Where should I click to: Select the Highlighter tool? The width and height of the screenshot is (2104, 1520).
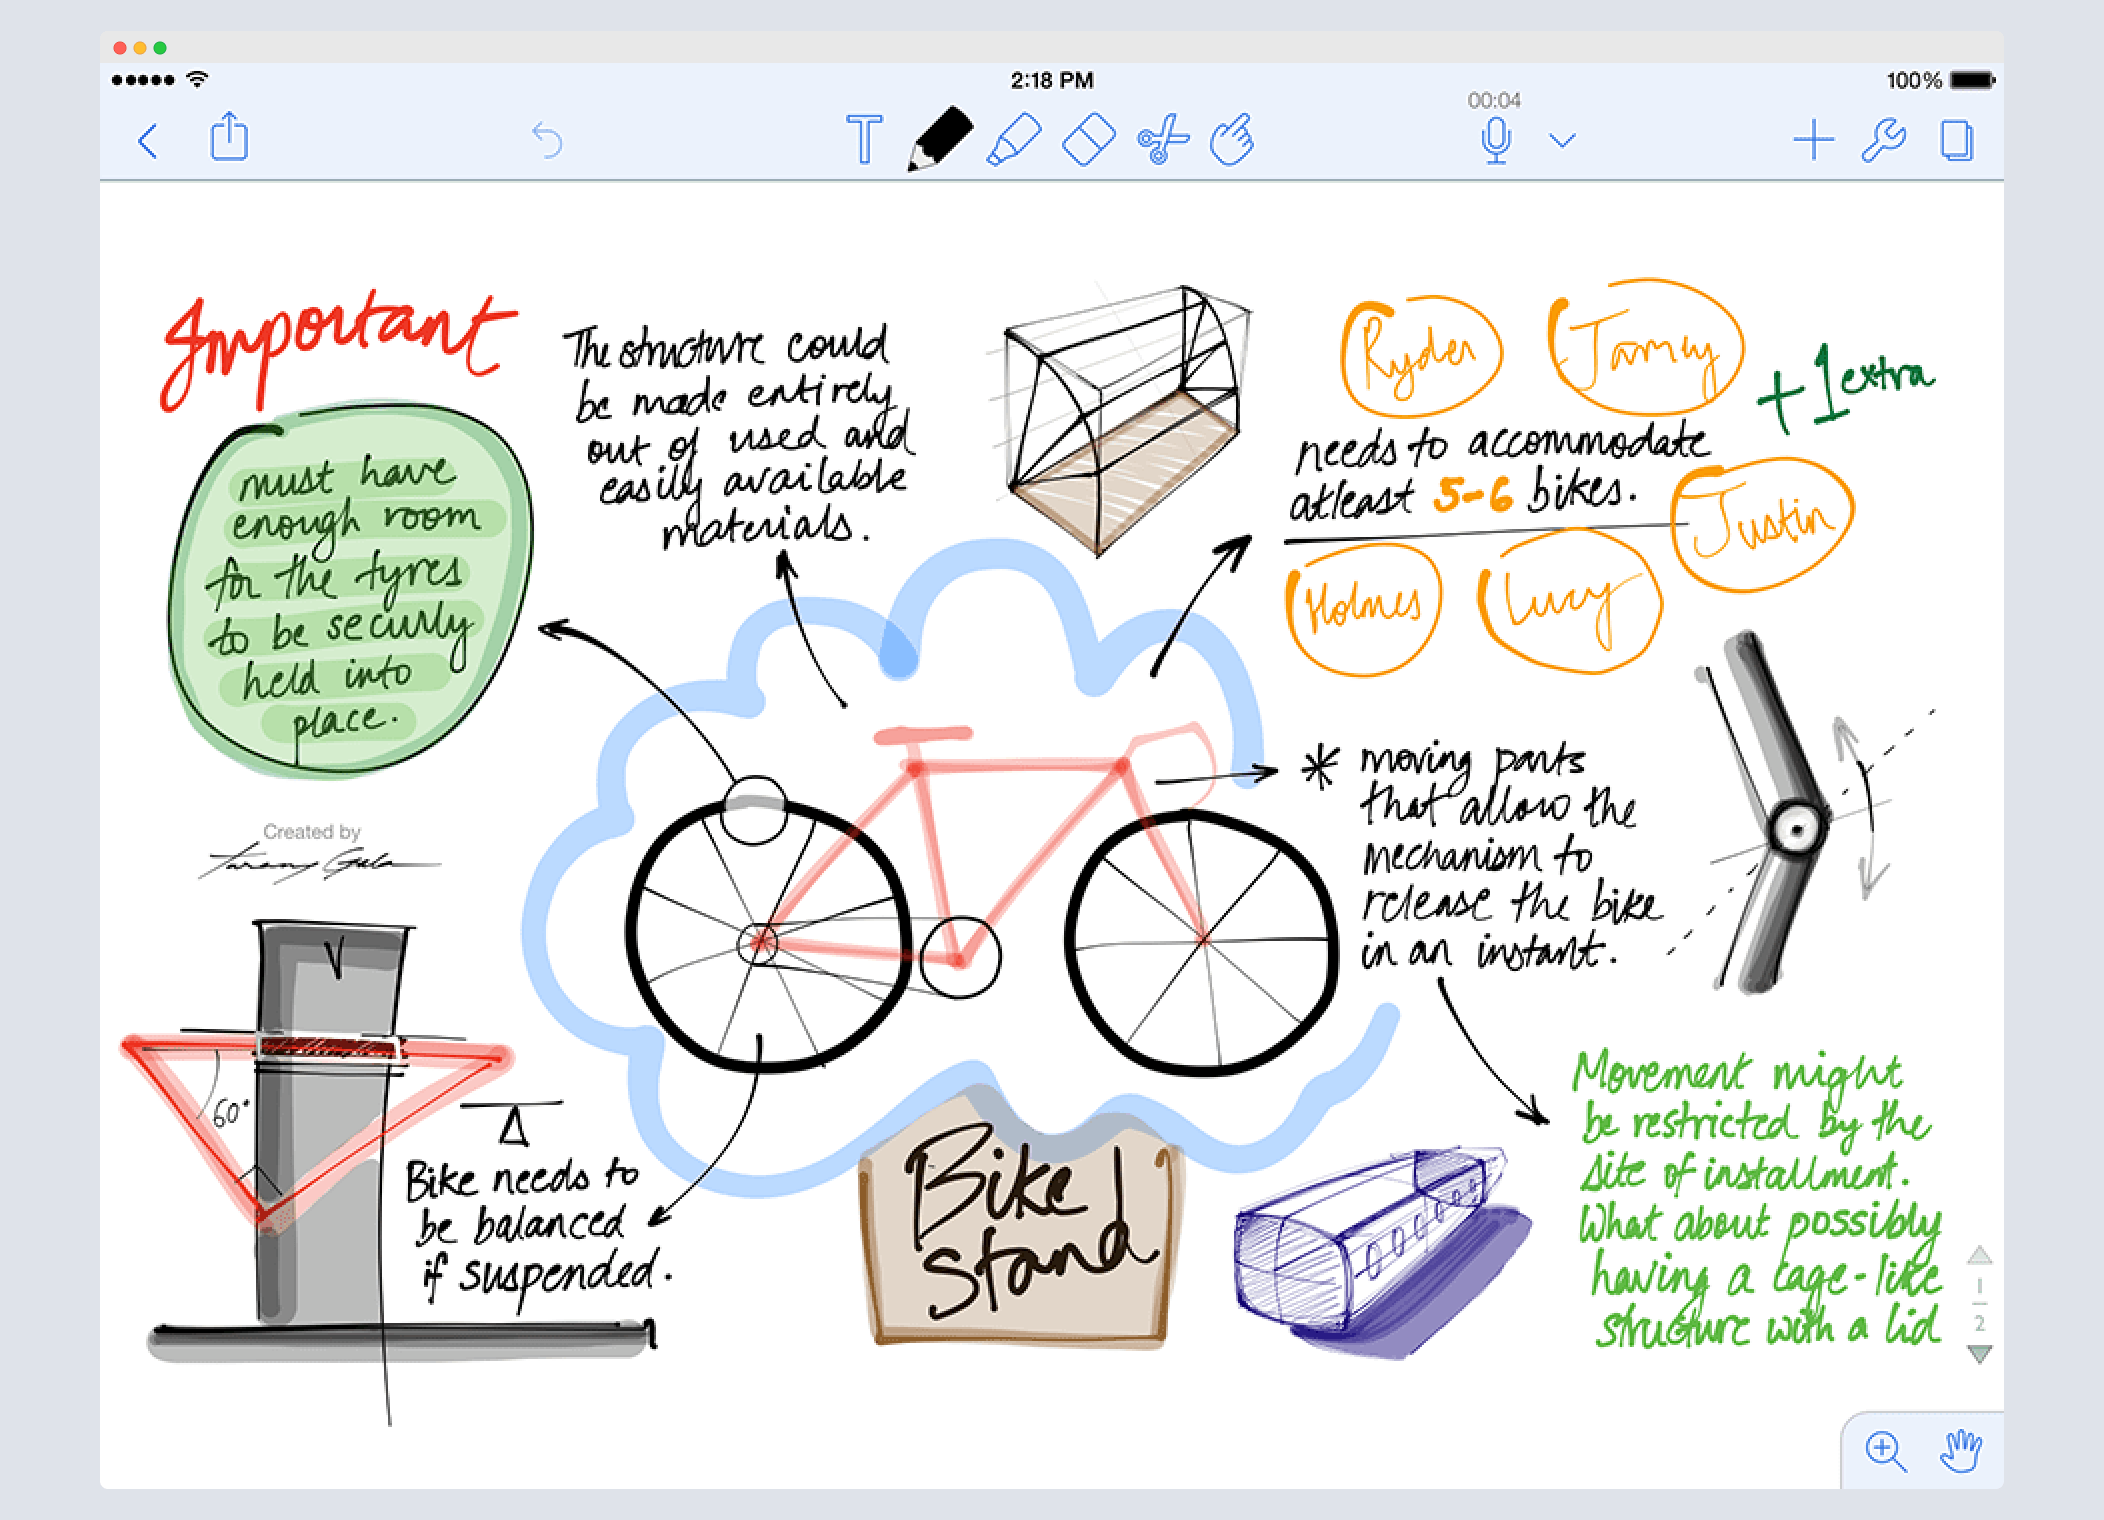[x=1014, y=139]
